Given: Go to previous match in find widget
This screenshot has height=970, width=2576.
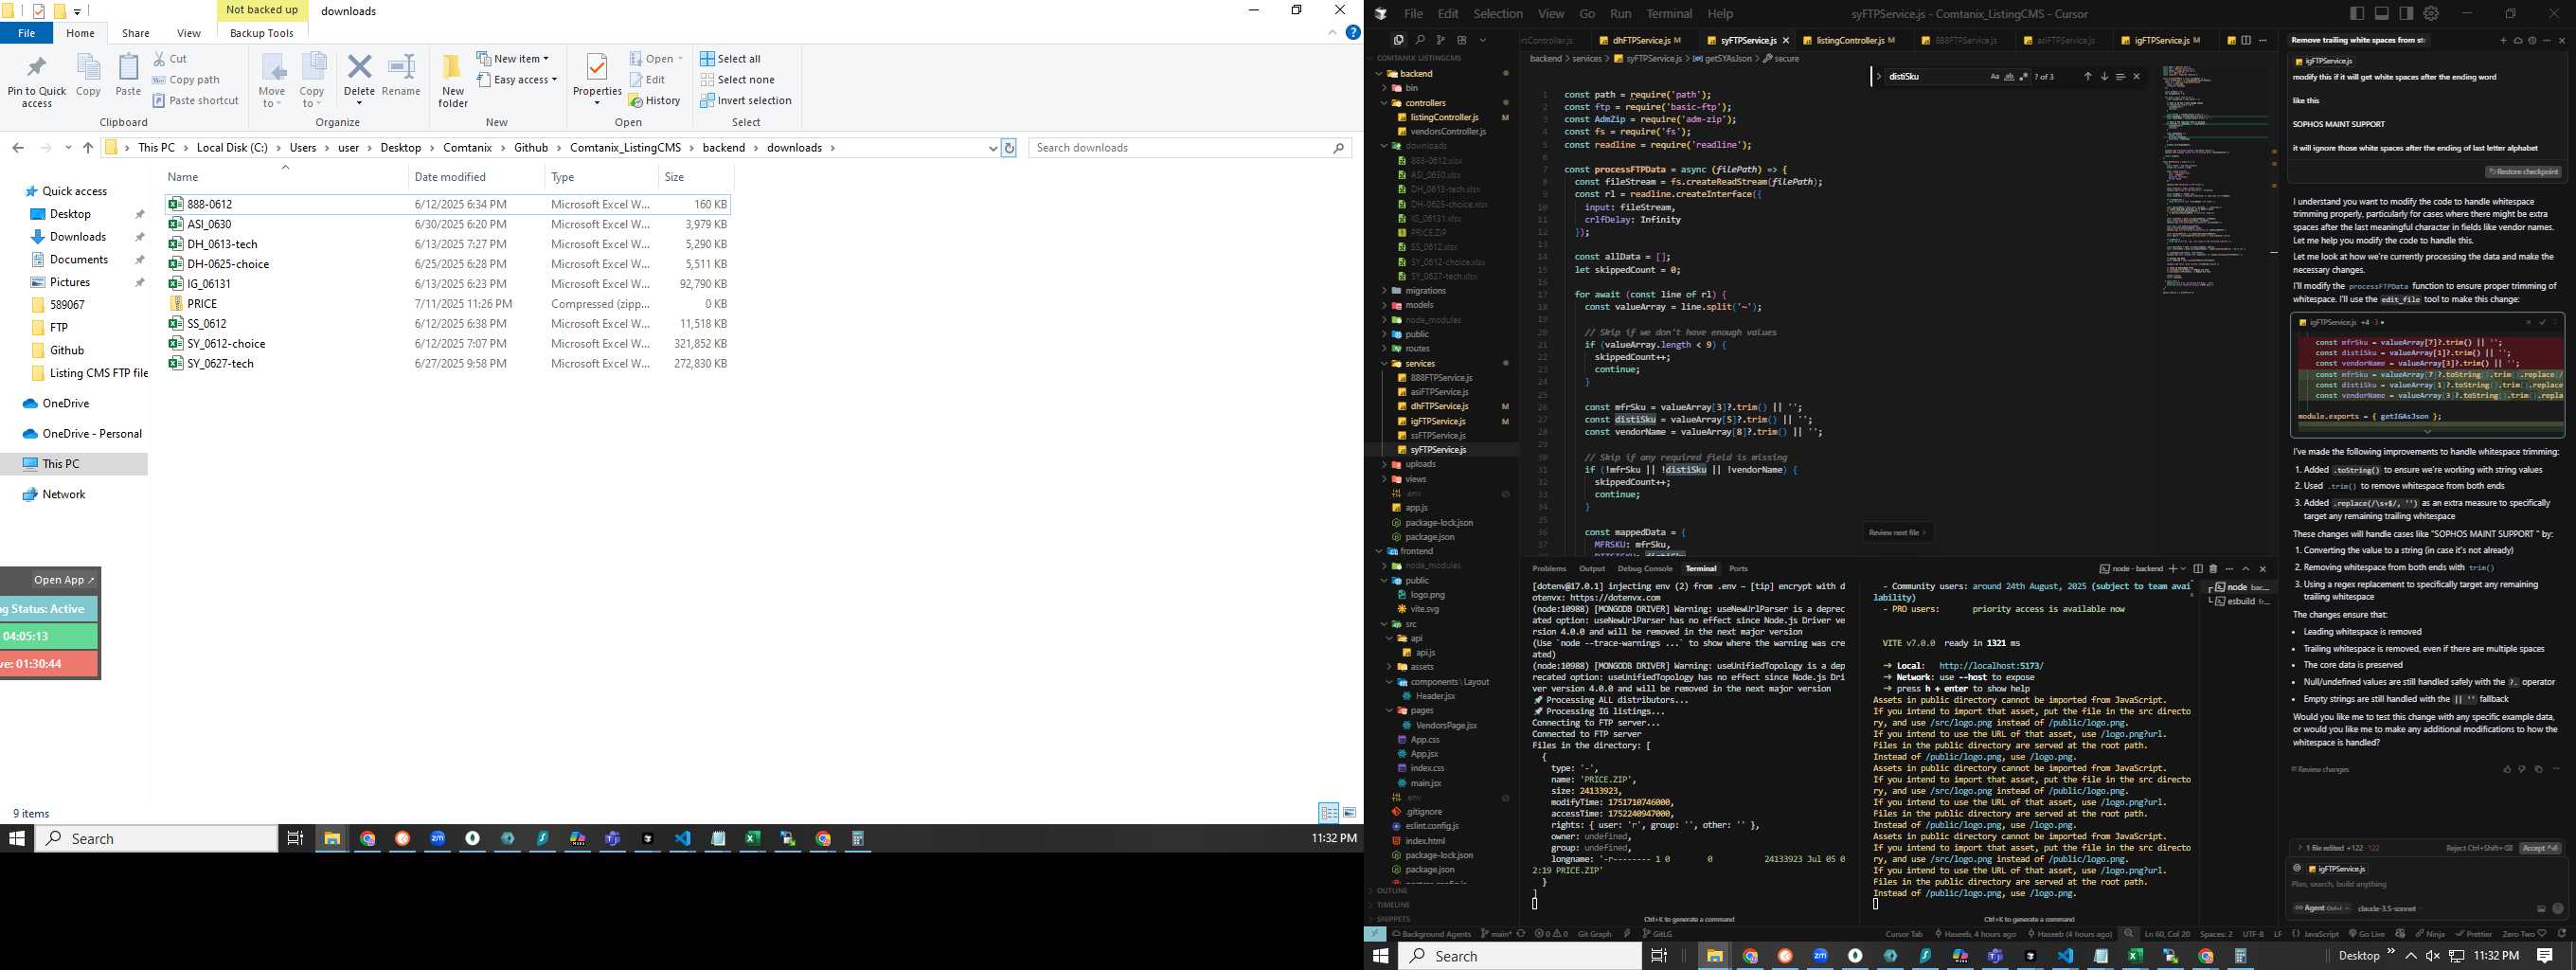Looking at the screenshot, I should pyautogui.click(x=2087, y=77).
